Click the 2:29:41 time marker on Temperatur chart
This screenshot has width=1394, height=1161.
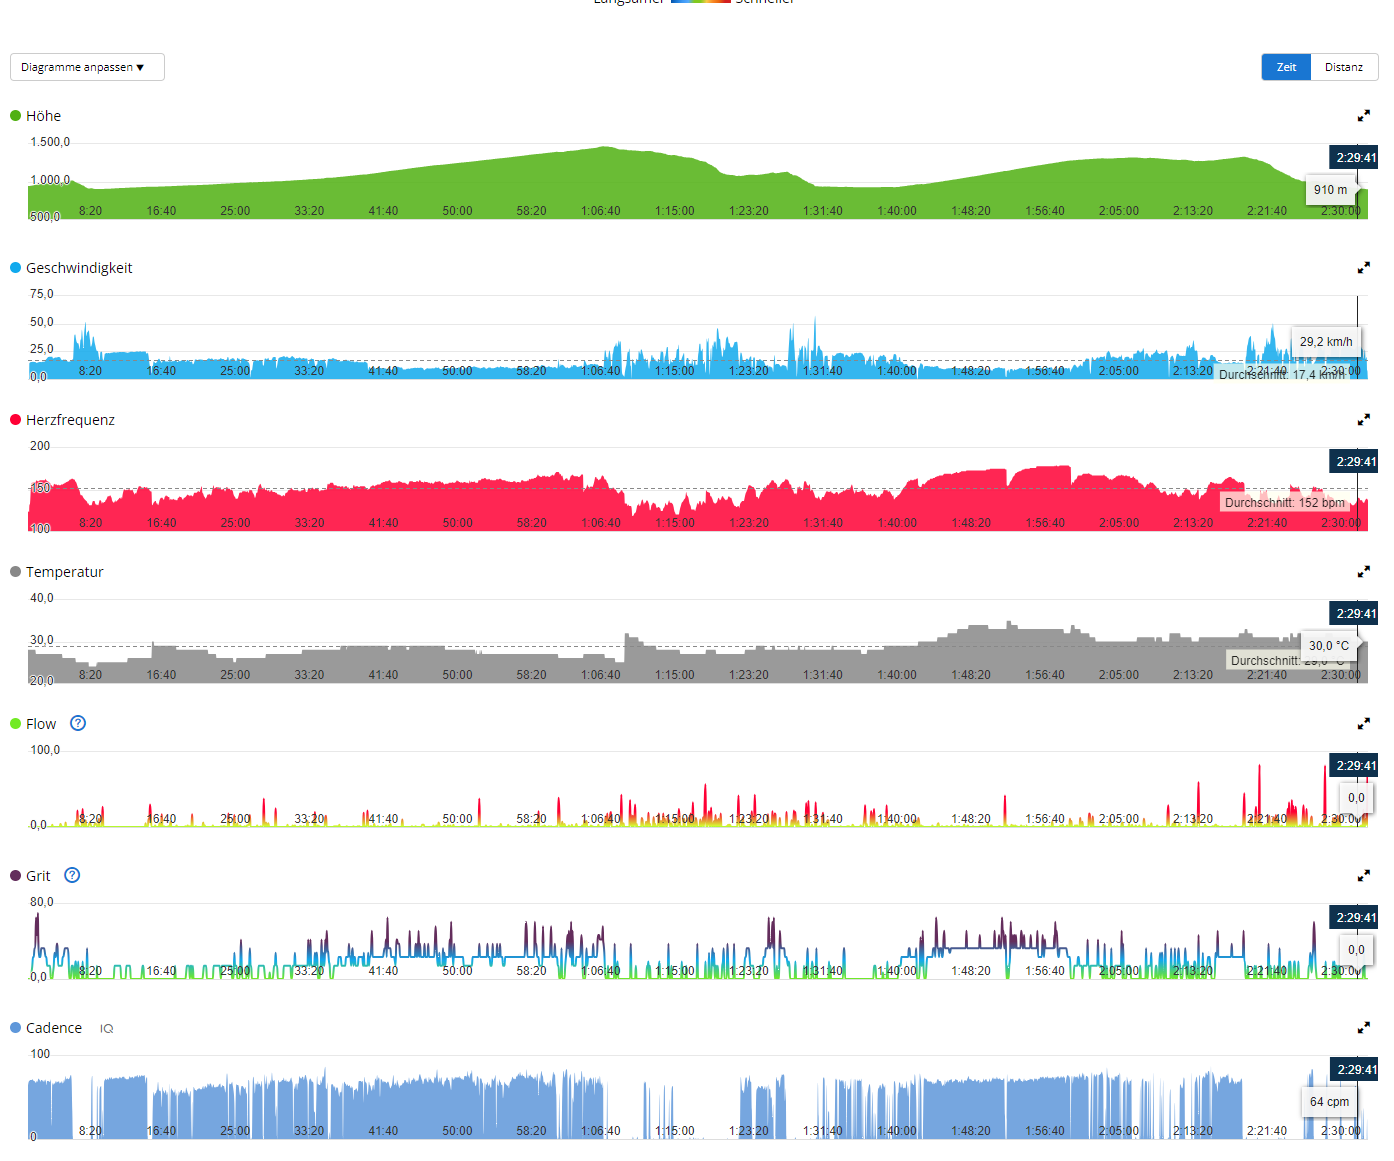pos(1356,614)
